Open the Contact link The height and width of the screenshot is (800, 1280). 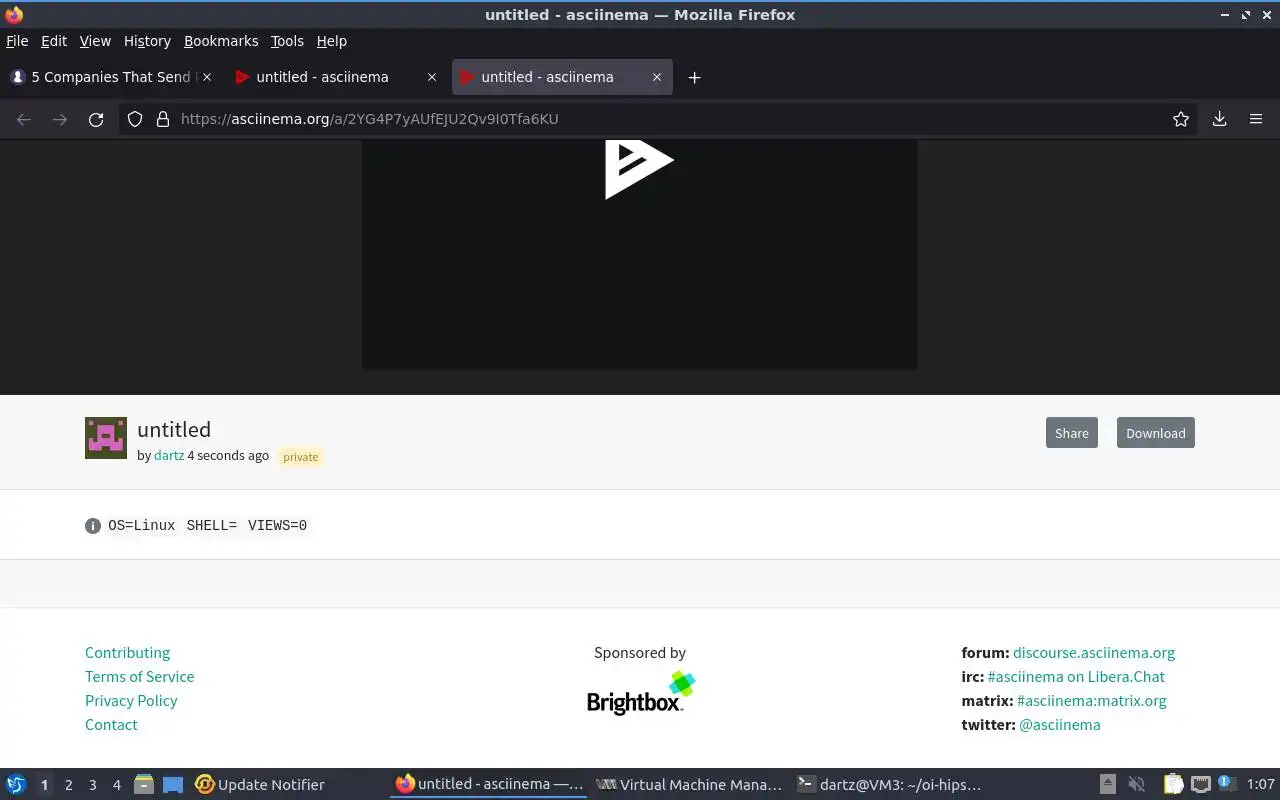point(111,725)
